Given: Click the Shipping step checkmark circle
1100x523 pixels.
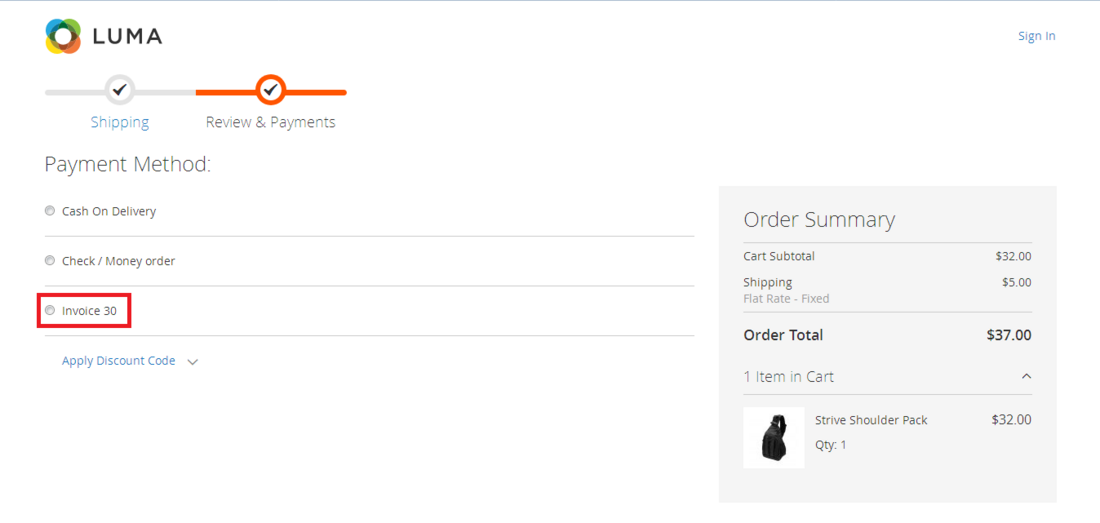Looking at the screenshot, I should (120, 90).
